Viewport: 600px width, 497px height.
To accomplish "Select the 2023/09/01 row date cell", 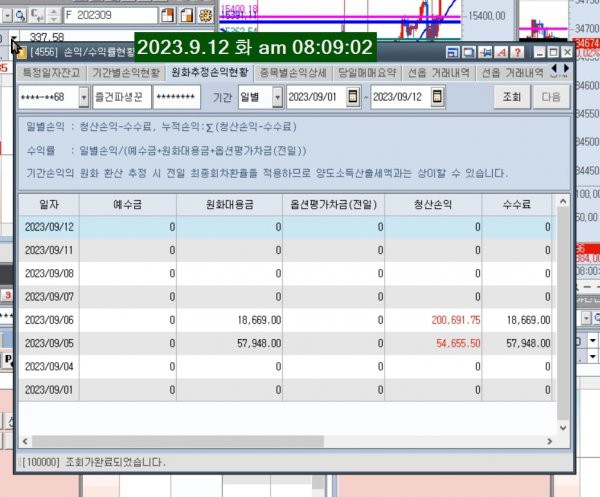I will (49, 390).
